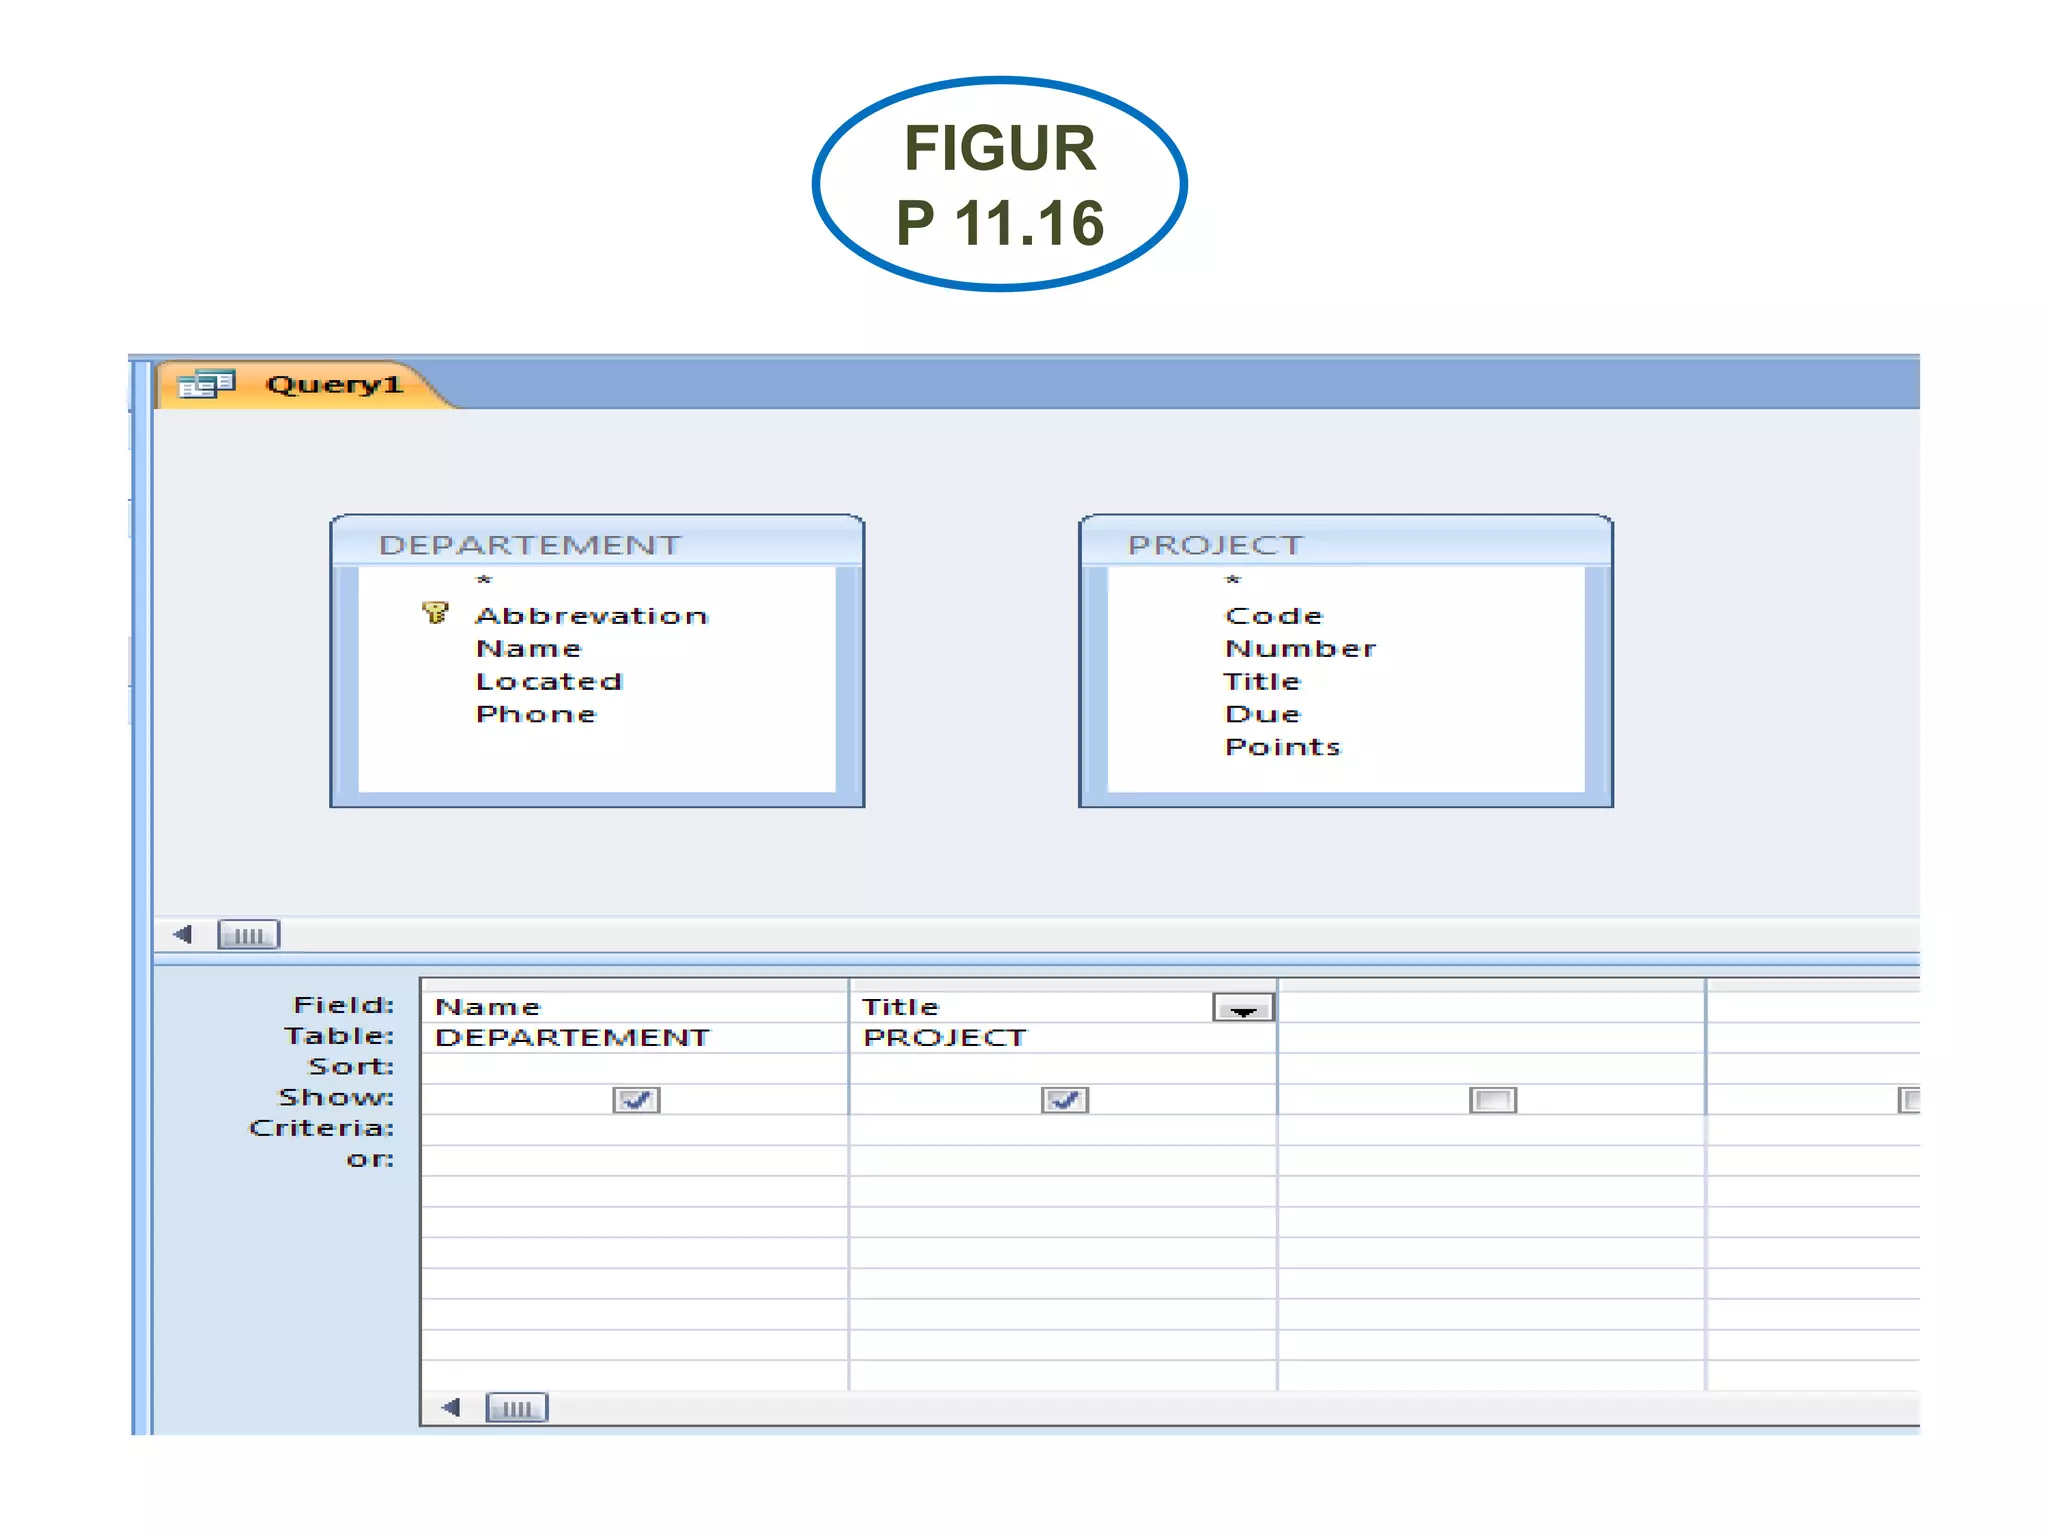Click PROJECT cell in Table row

pyautogui.click(x=1063, y=1037)
